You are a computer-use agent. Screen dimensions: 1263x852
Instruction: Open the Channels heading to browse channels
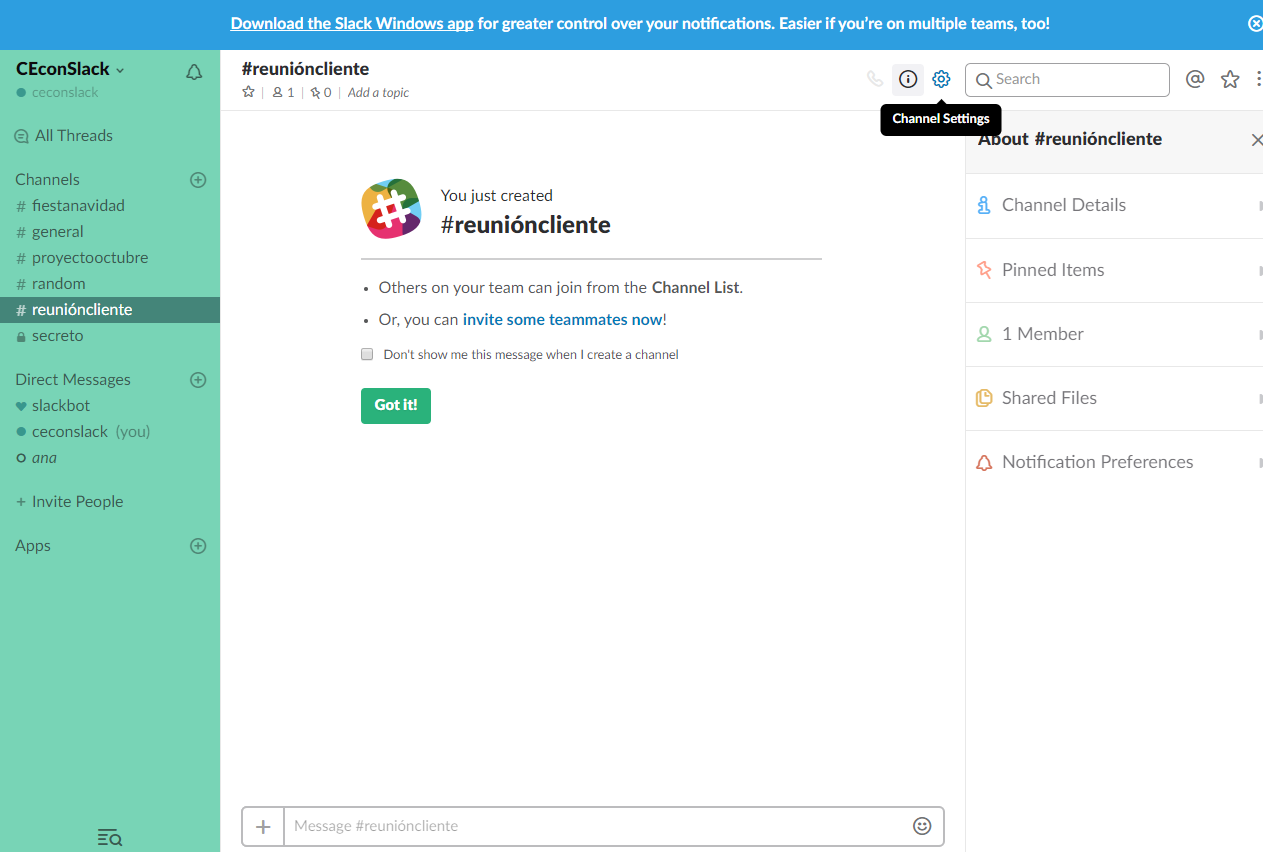pos(47,180)
